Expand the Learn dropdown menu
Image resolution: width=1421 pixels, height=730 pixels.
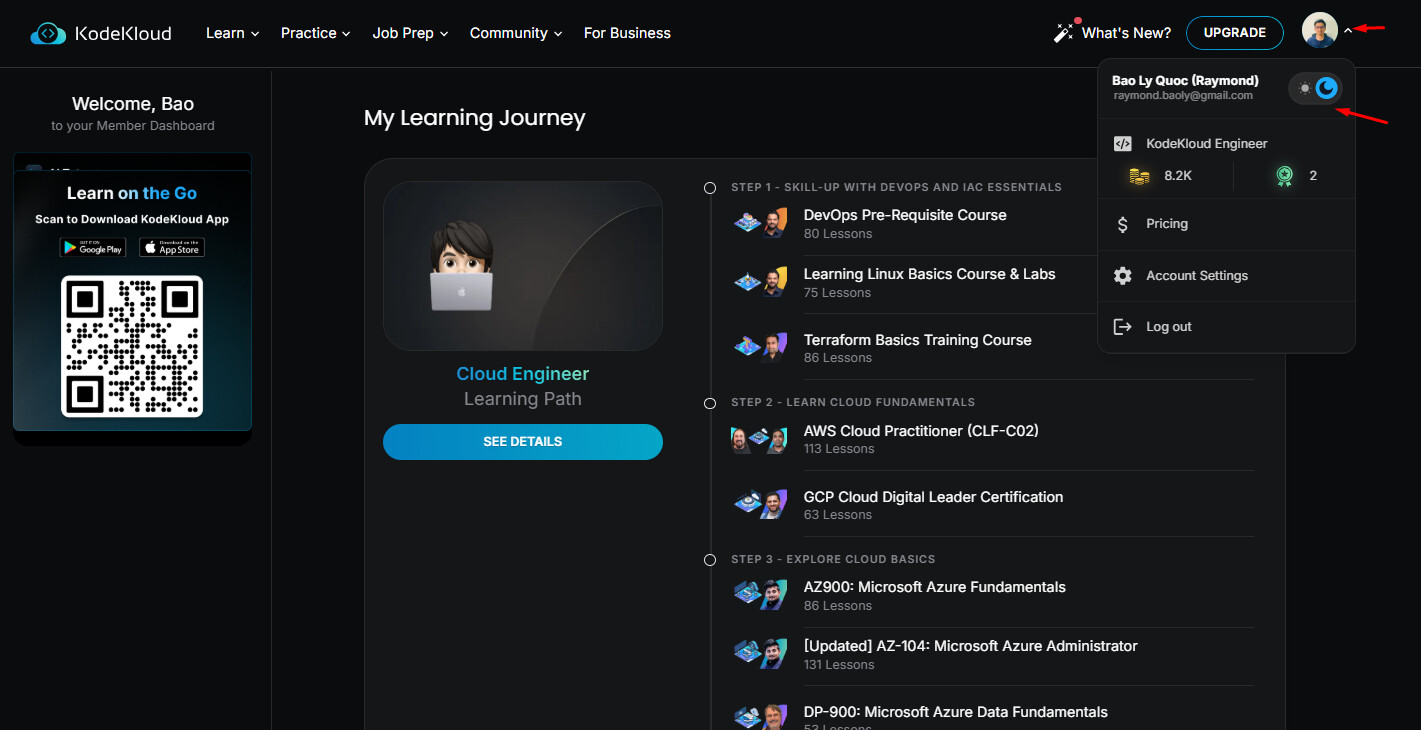coord(232,33)
